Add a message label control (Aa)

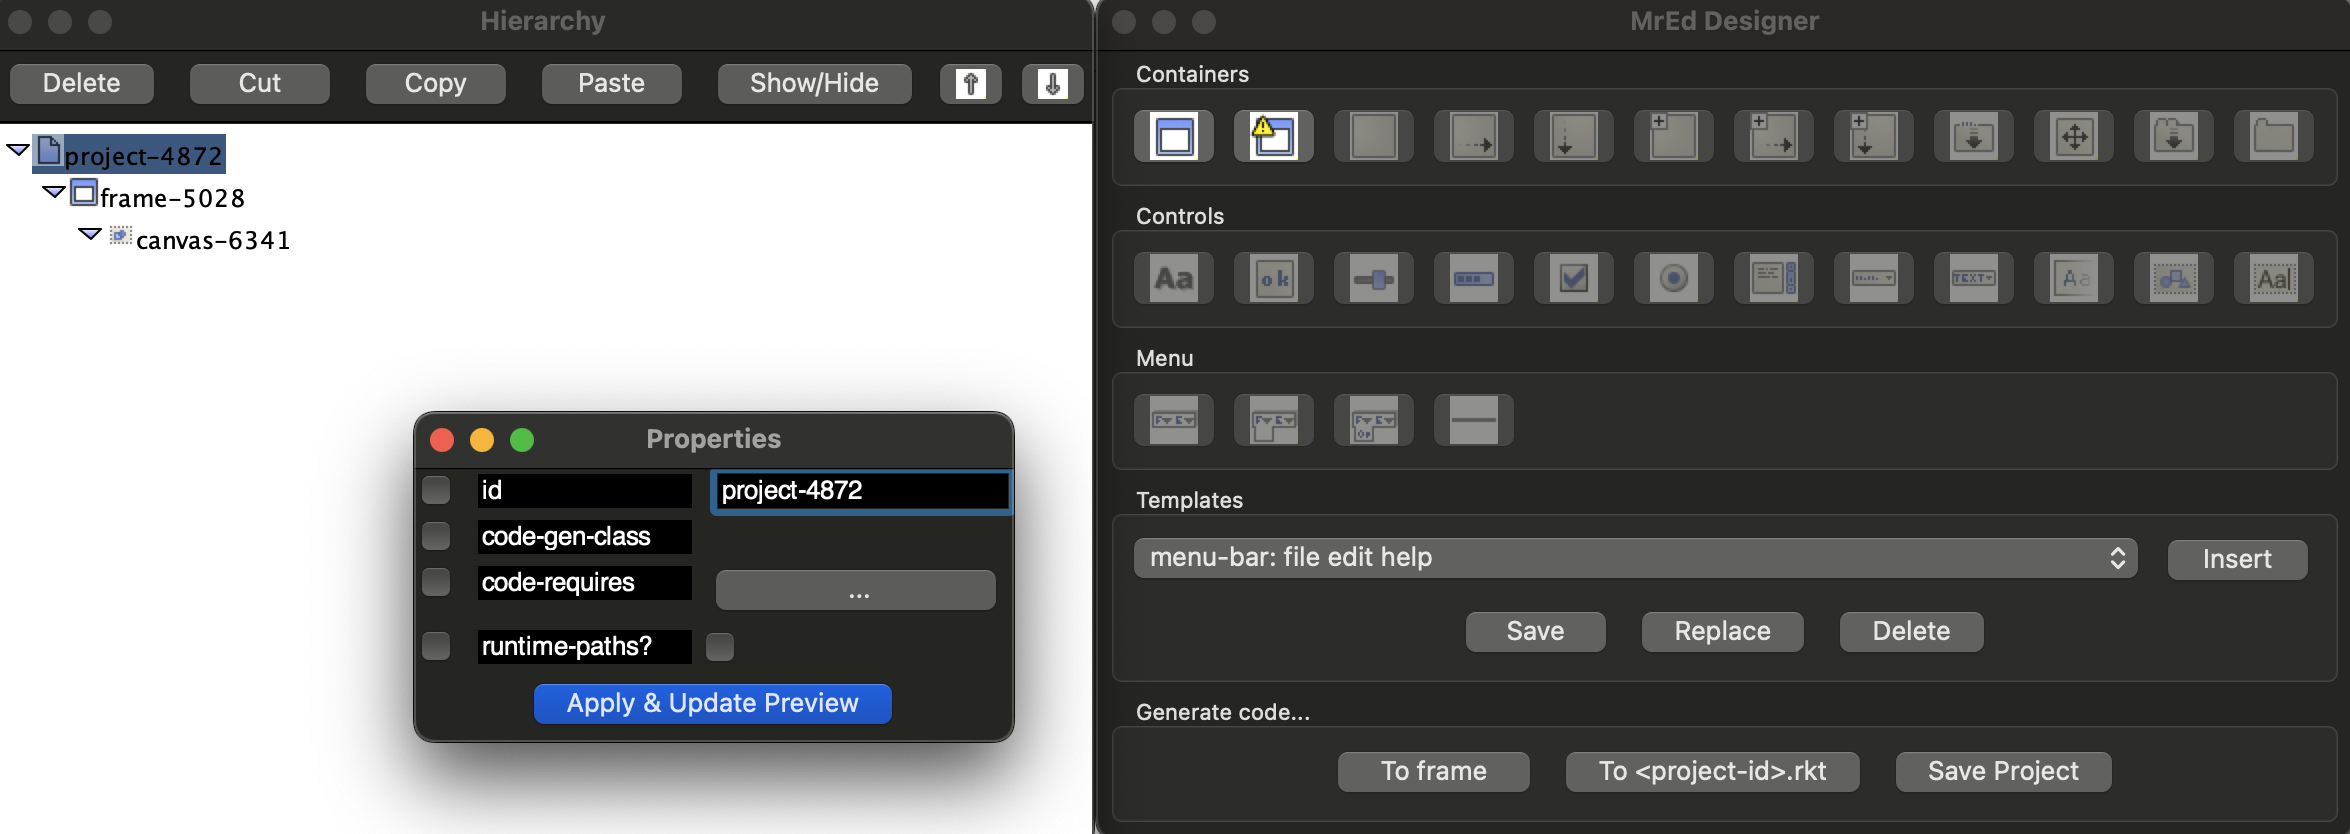(1174, 278)
